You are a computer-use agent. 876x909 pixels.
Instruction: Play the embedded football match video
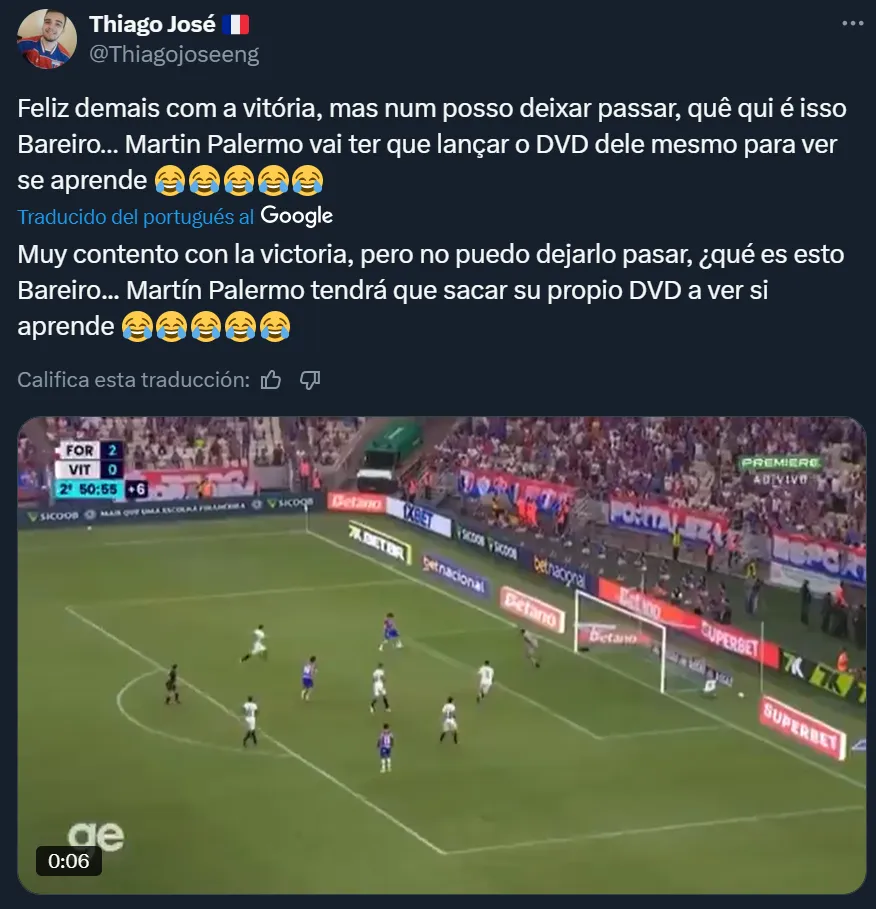(442, 655)
